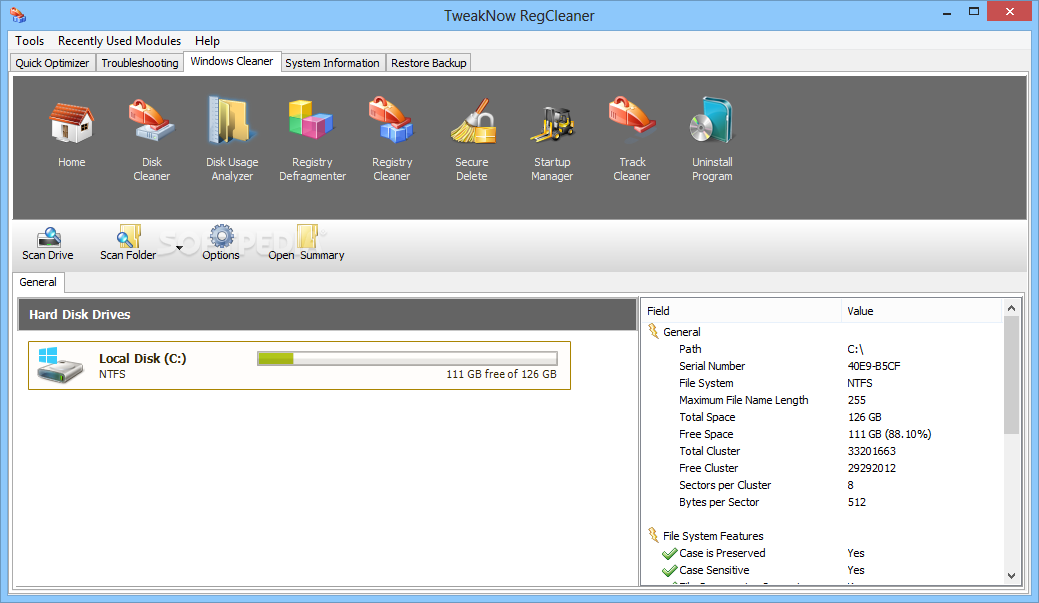Click the Case is Preserved checkmark icon

tap(669, 554)
